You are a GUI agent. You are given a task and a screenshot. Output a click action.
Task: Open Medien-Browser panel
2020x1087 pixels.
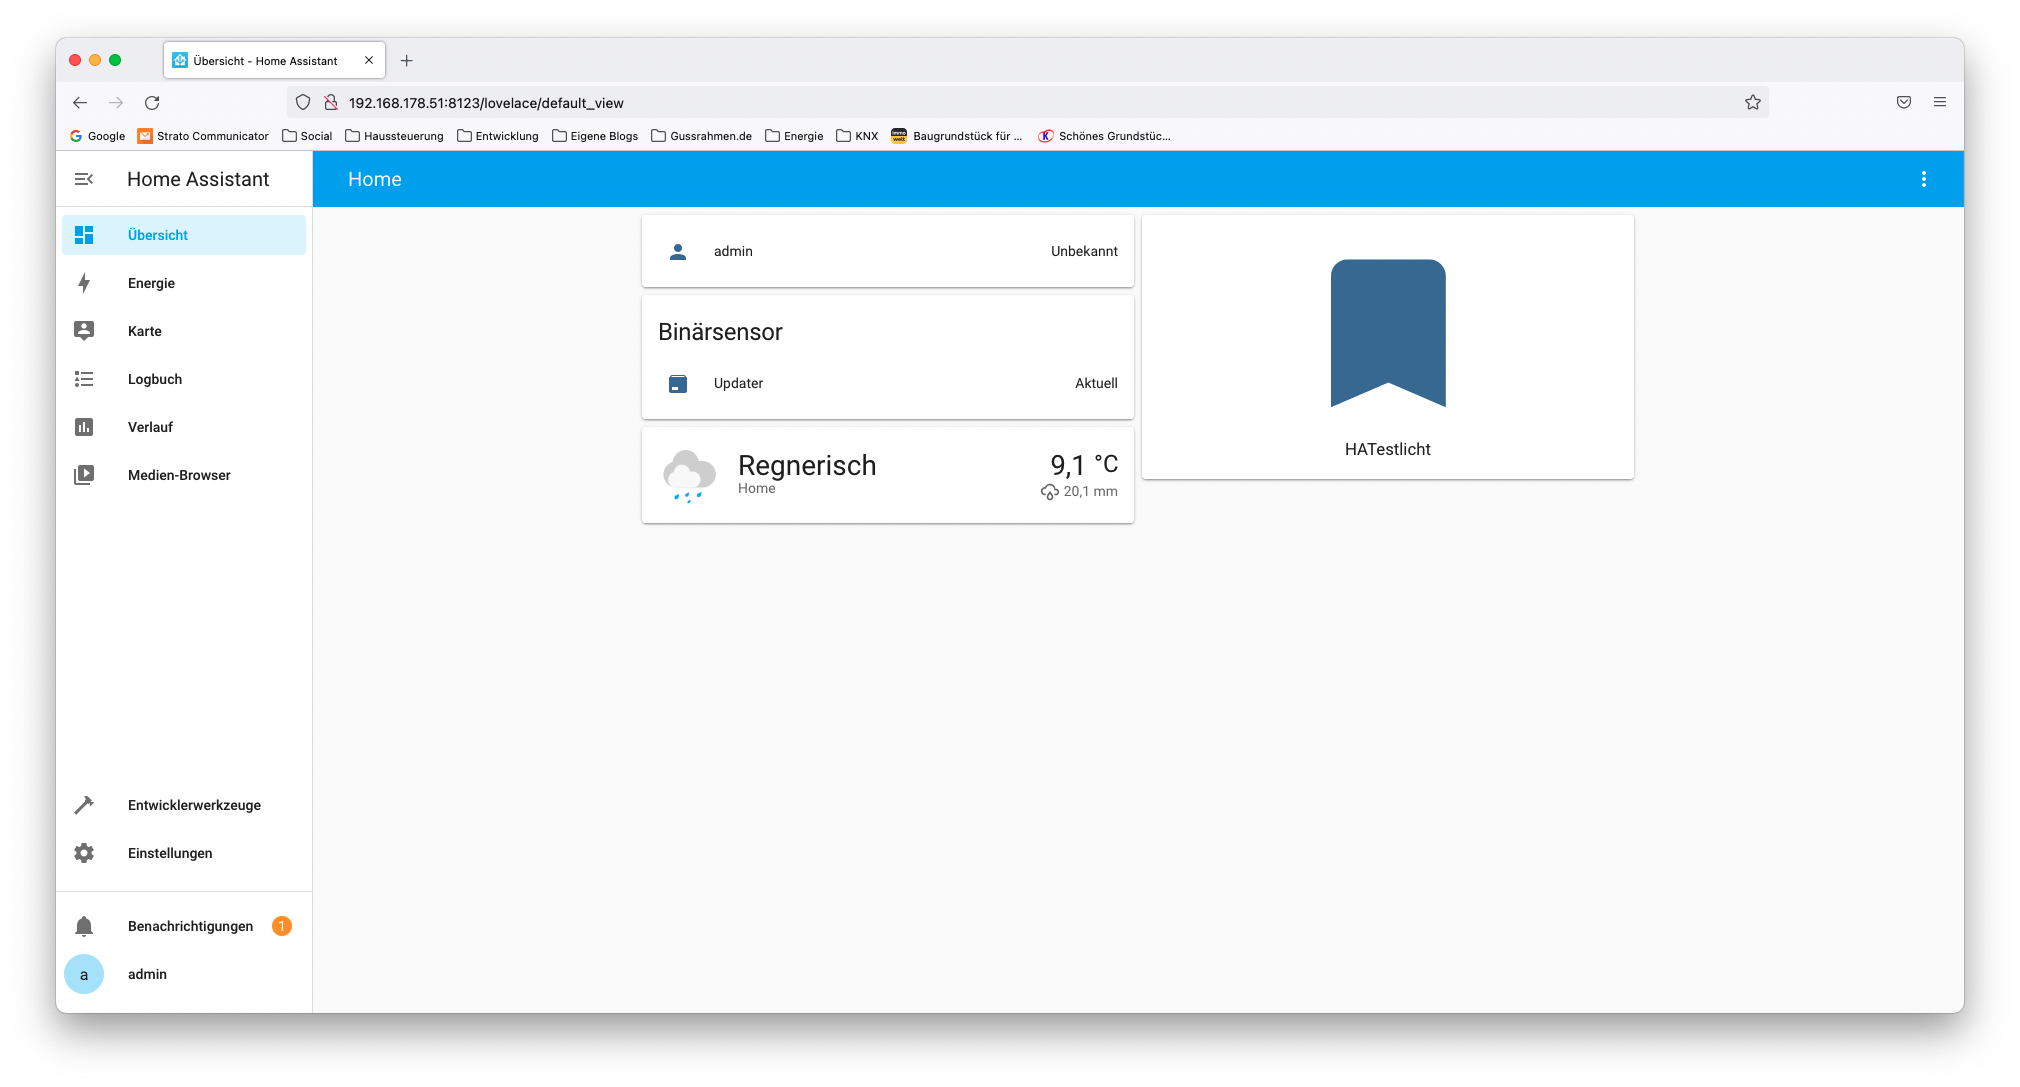coord(178,474)
